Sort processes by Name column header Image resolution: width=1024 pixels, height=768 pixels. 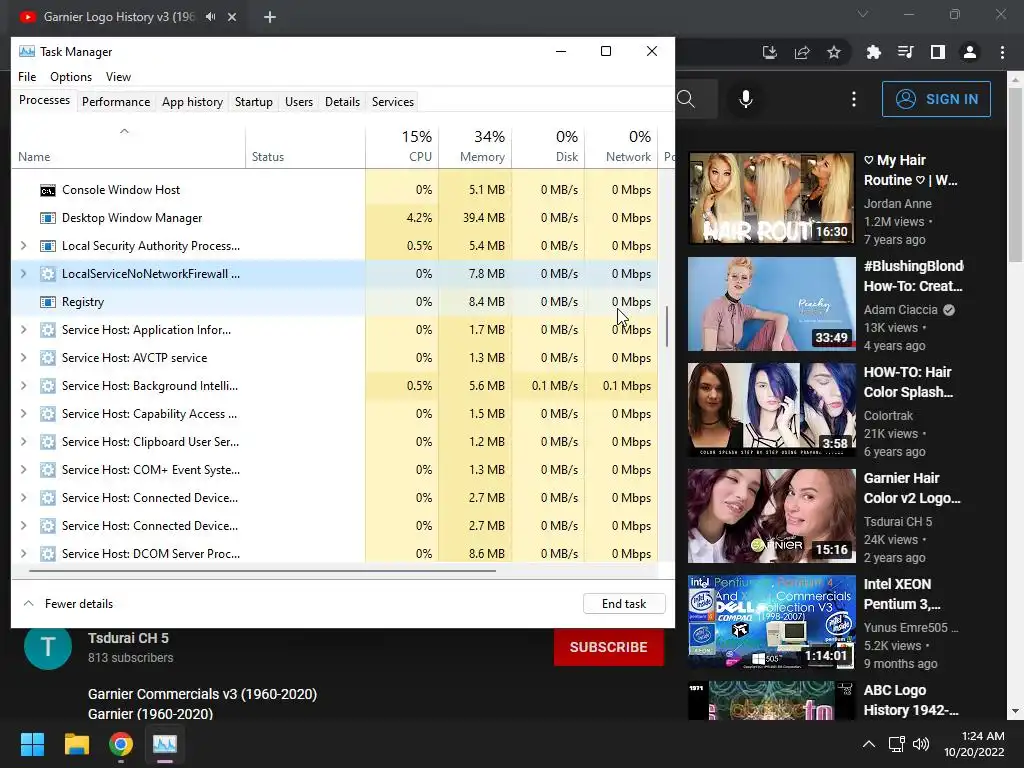pyautogui.click(x=128, y=147)
